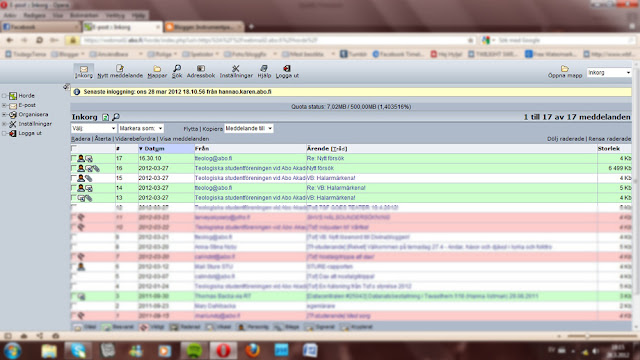The height and width of the screenshot is (360, 640).
Task: Click the Rensa raderade link
Action: click(x=610, y=139)
